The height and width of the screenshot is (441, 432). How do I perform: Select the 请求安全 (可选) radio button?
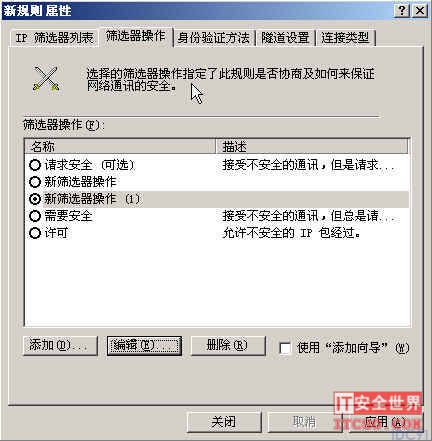(35, 165)
